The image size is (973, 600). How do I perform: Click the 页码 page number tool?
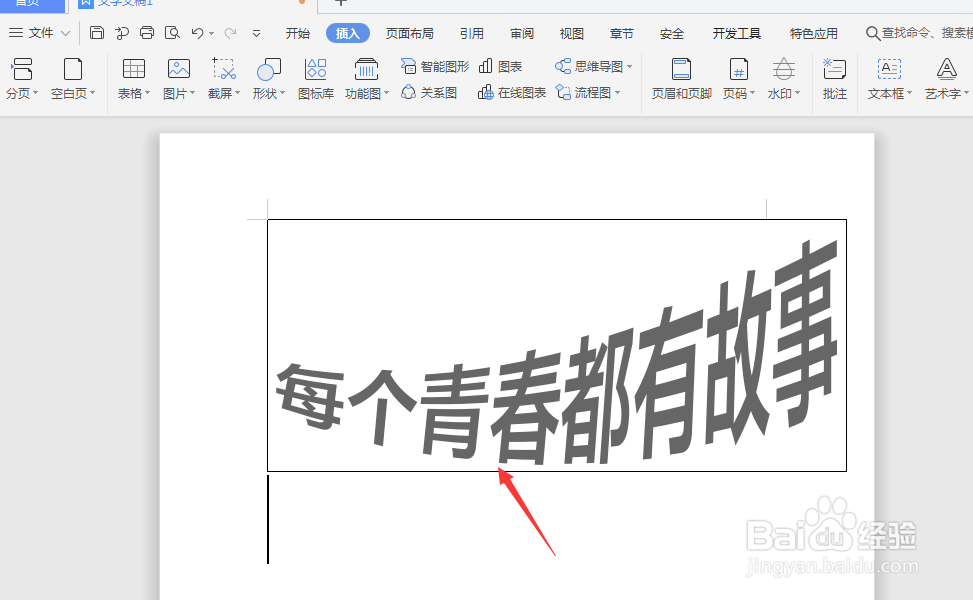[x=738, y=78]
